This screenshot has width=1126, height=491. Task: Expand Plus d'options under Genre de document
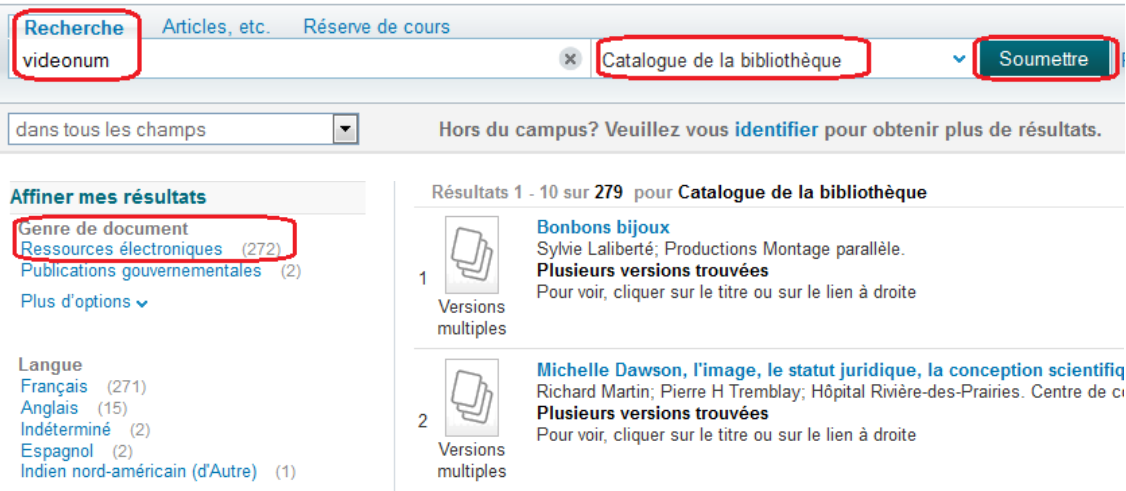[x=85, y=302]
